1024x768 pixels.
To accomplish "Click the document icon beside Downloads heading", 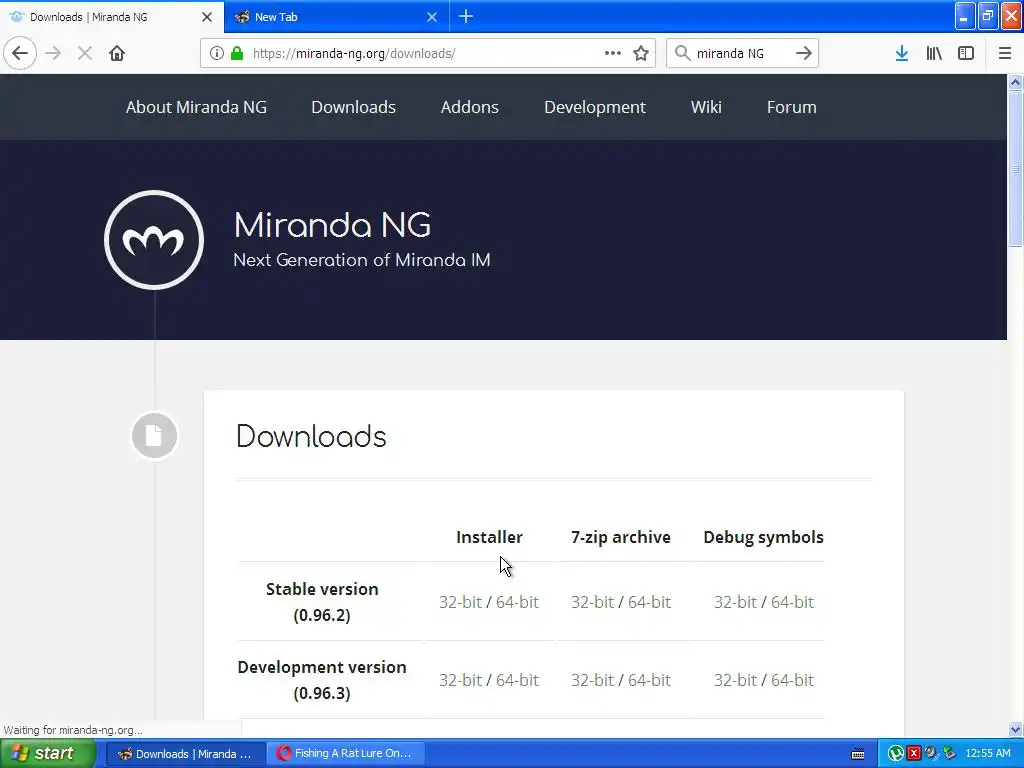I will pos(154,435).
